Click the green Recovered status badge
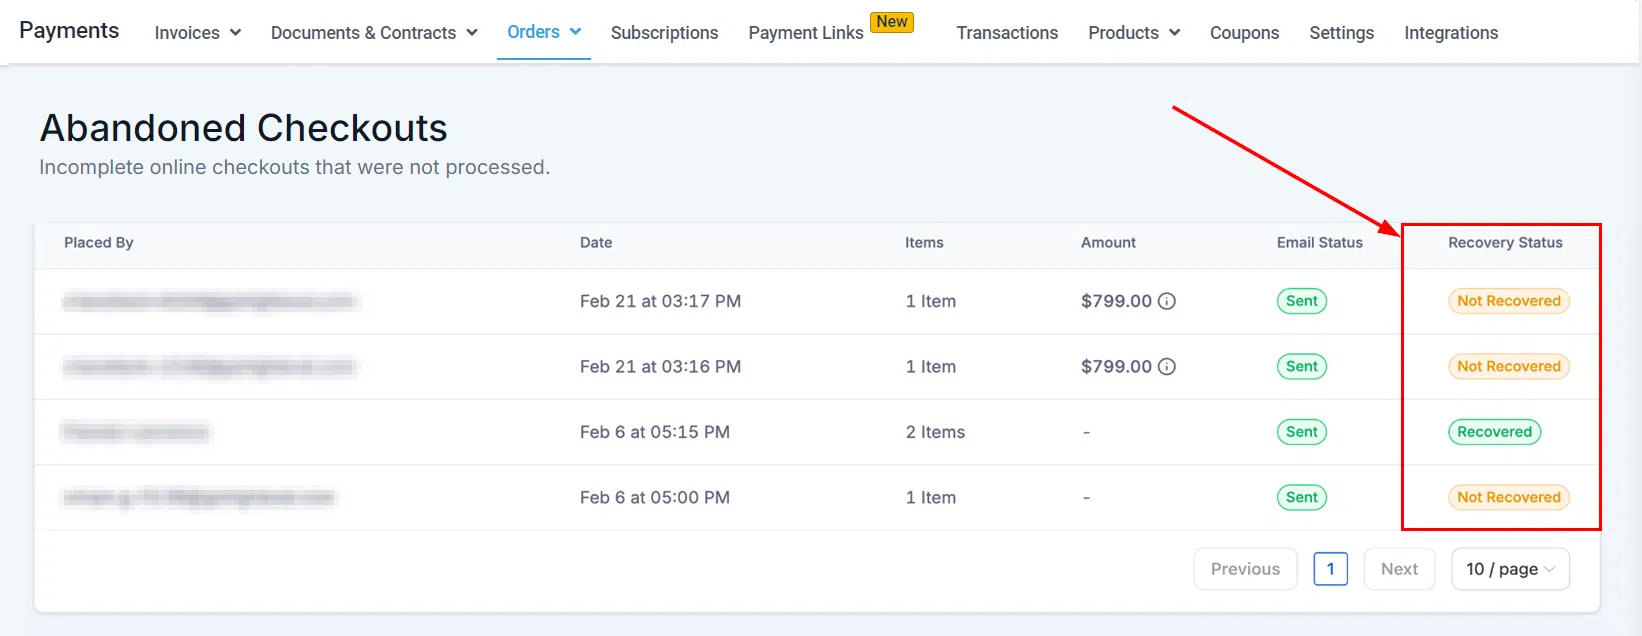 point(1494,432)
